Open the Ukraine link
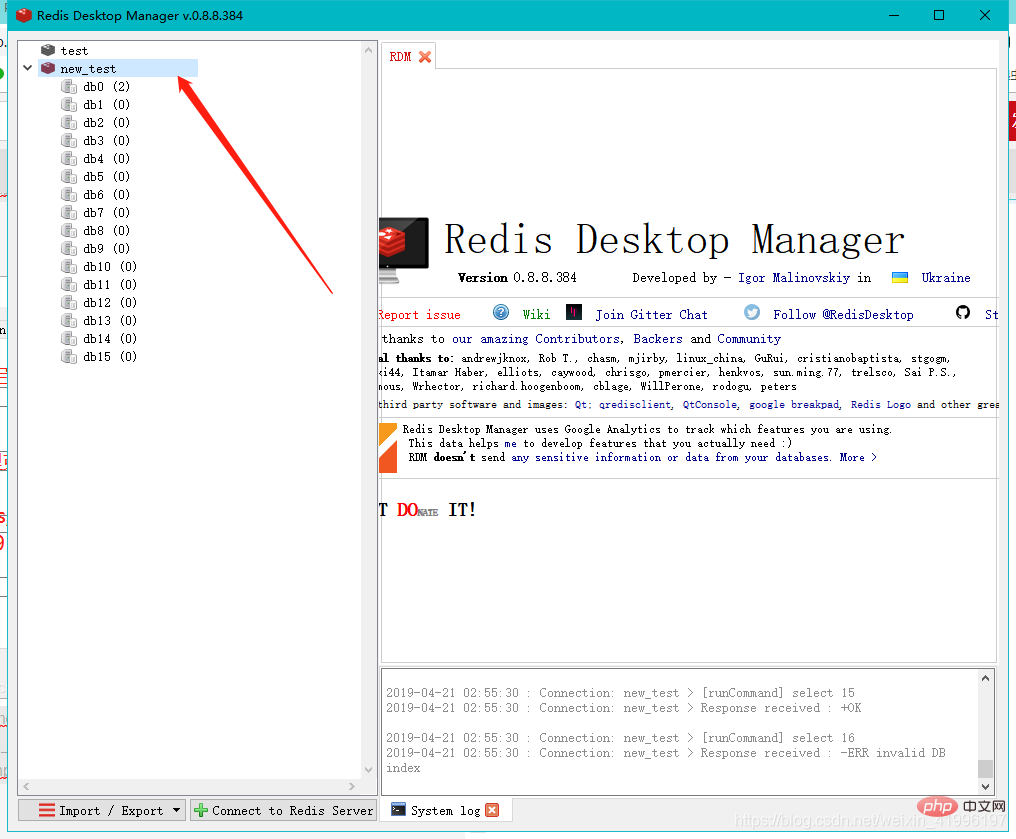This screenshot has width=1016, height=839. click(946, 277)
